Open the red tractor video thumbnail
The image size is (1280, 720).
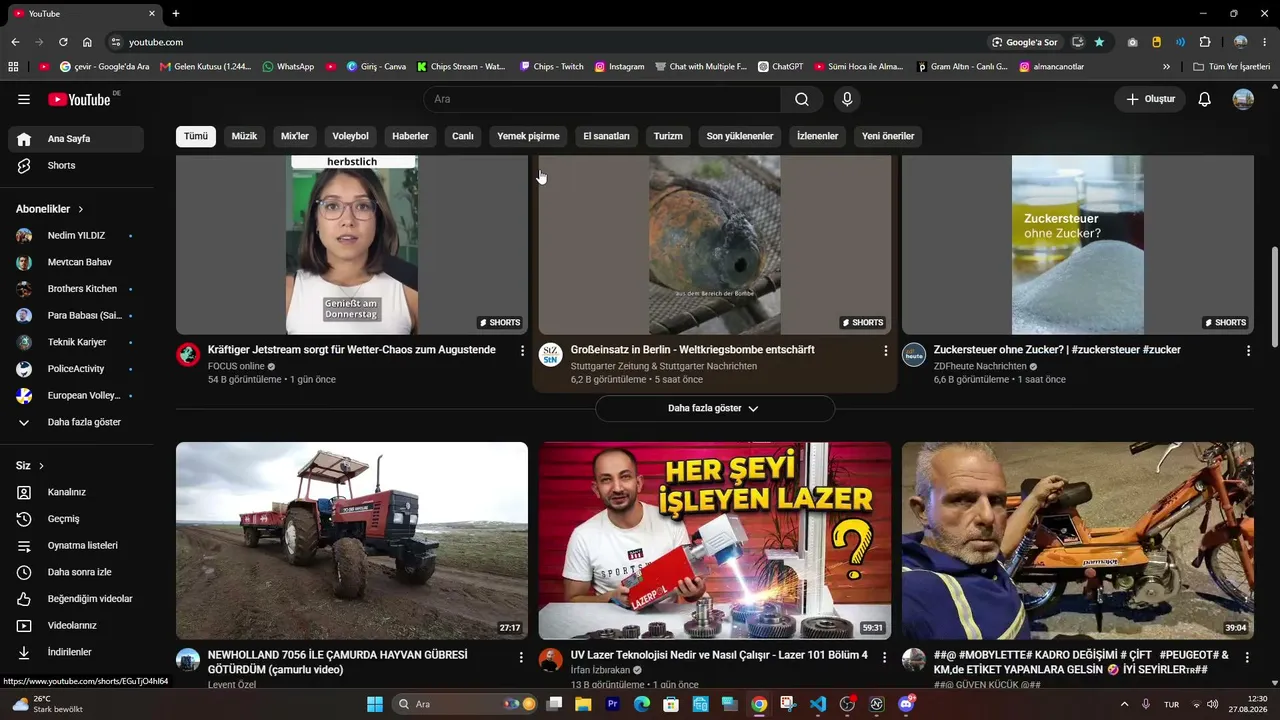pyautogui.click(x=352, y=541)
